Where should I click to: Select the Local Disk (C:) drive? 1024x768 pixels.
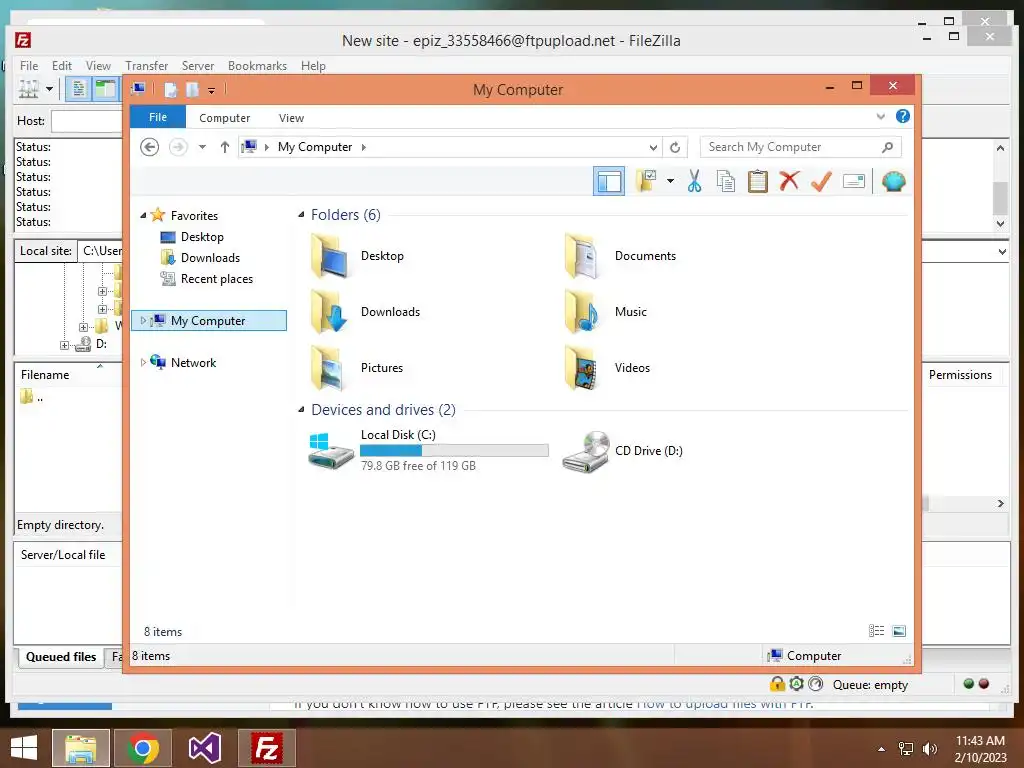428,450
